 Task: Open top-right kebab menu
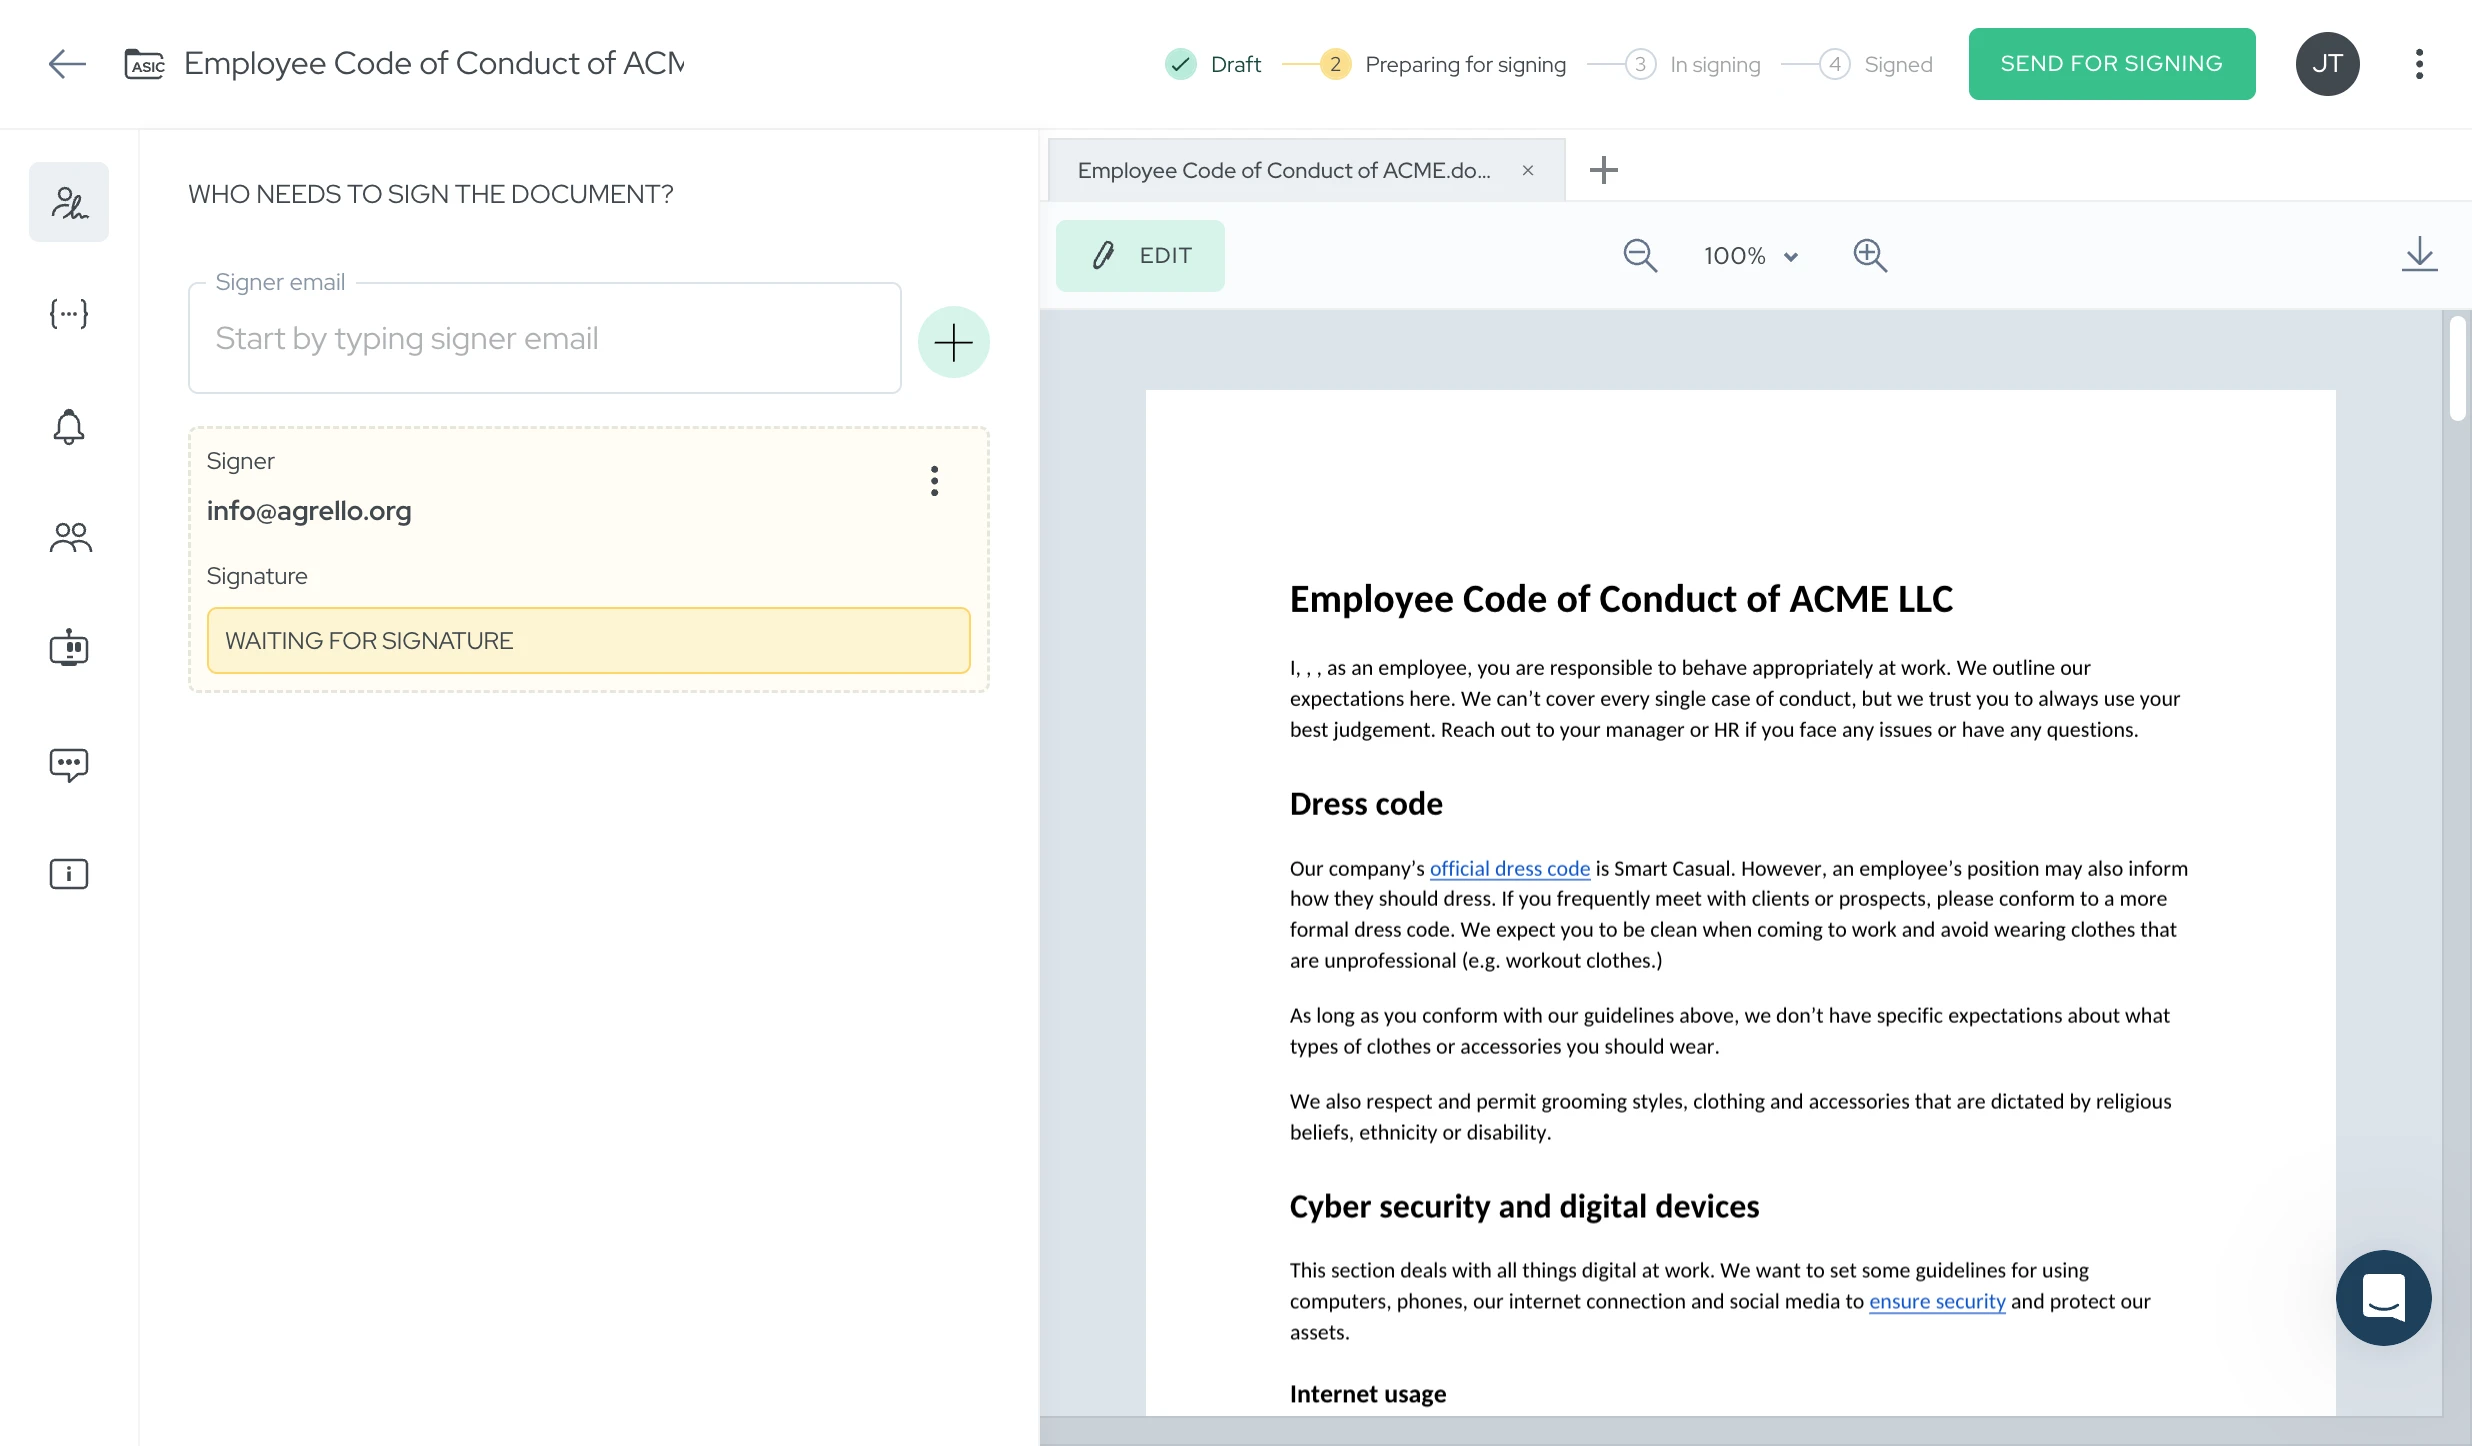2419,64
